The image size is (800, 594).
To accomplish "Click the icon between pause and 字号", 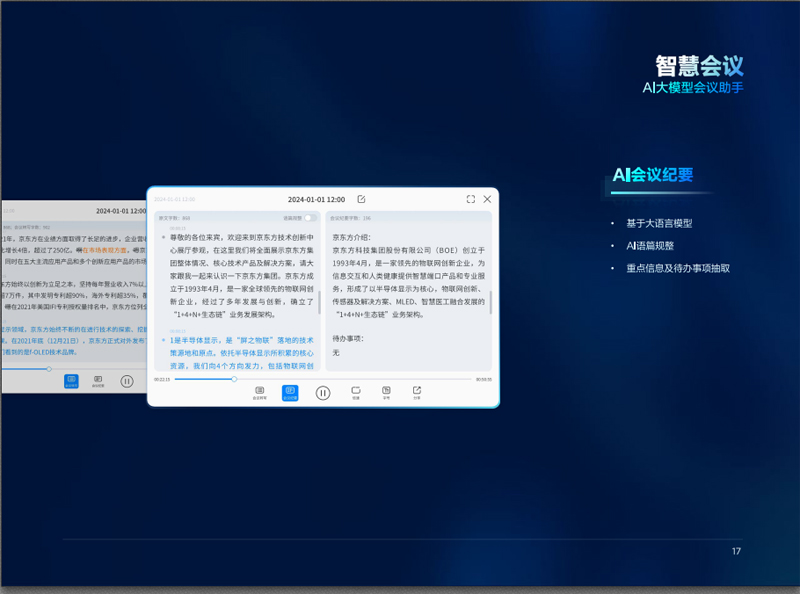I will click(x=355, y=392).
